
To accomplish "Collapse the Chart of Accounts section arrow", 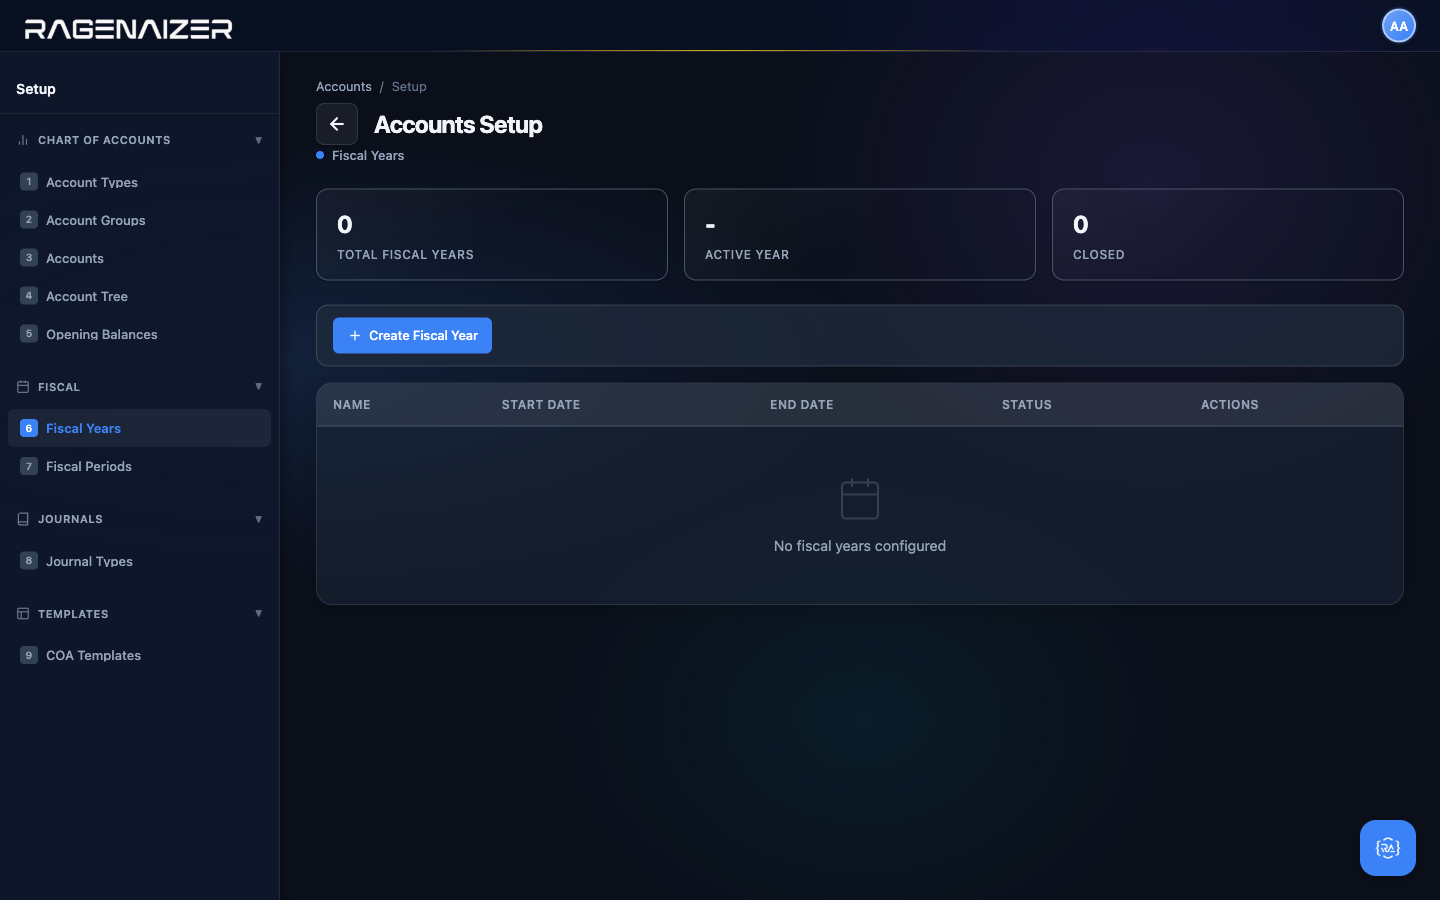I will pyautogui.click(x=259, y=140).
